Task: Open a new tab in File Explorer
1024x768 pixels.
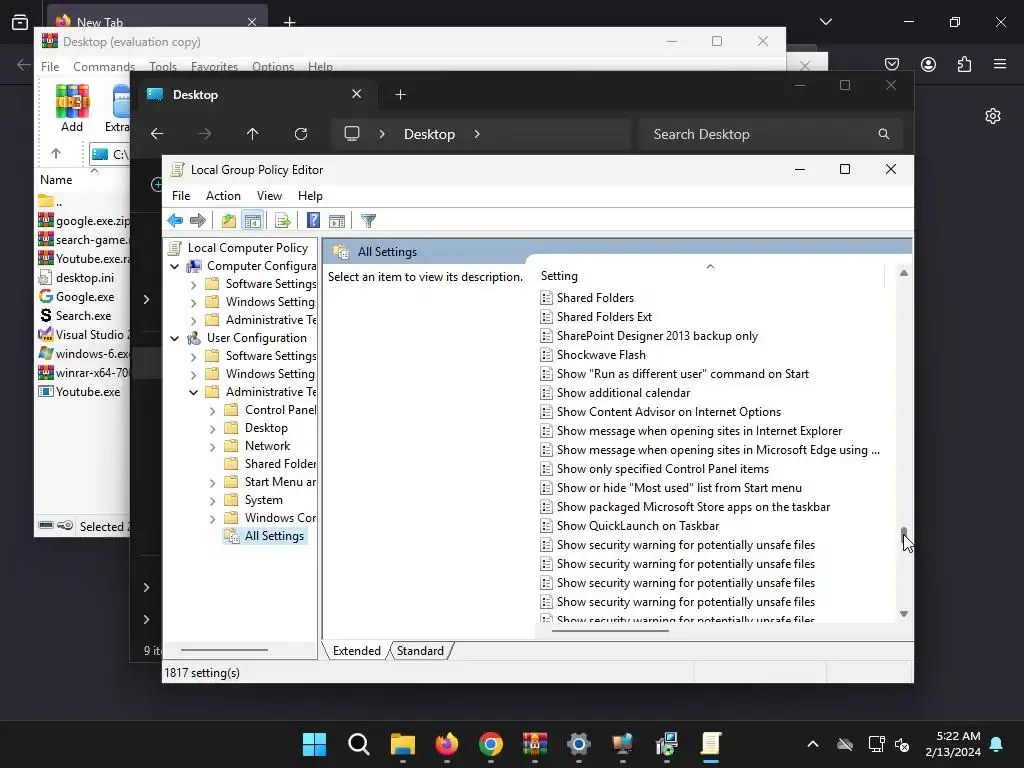Action: pos(400,95)
